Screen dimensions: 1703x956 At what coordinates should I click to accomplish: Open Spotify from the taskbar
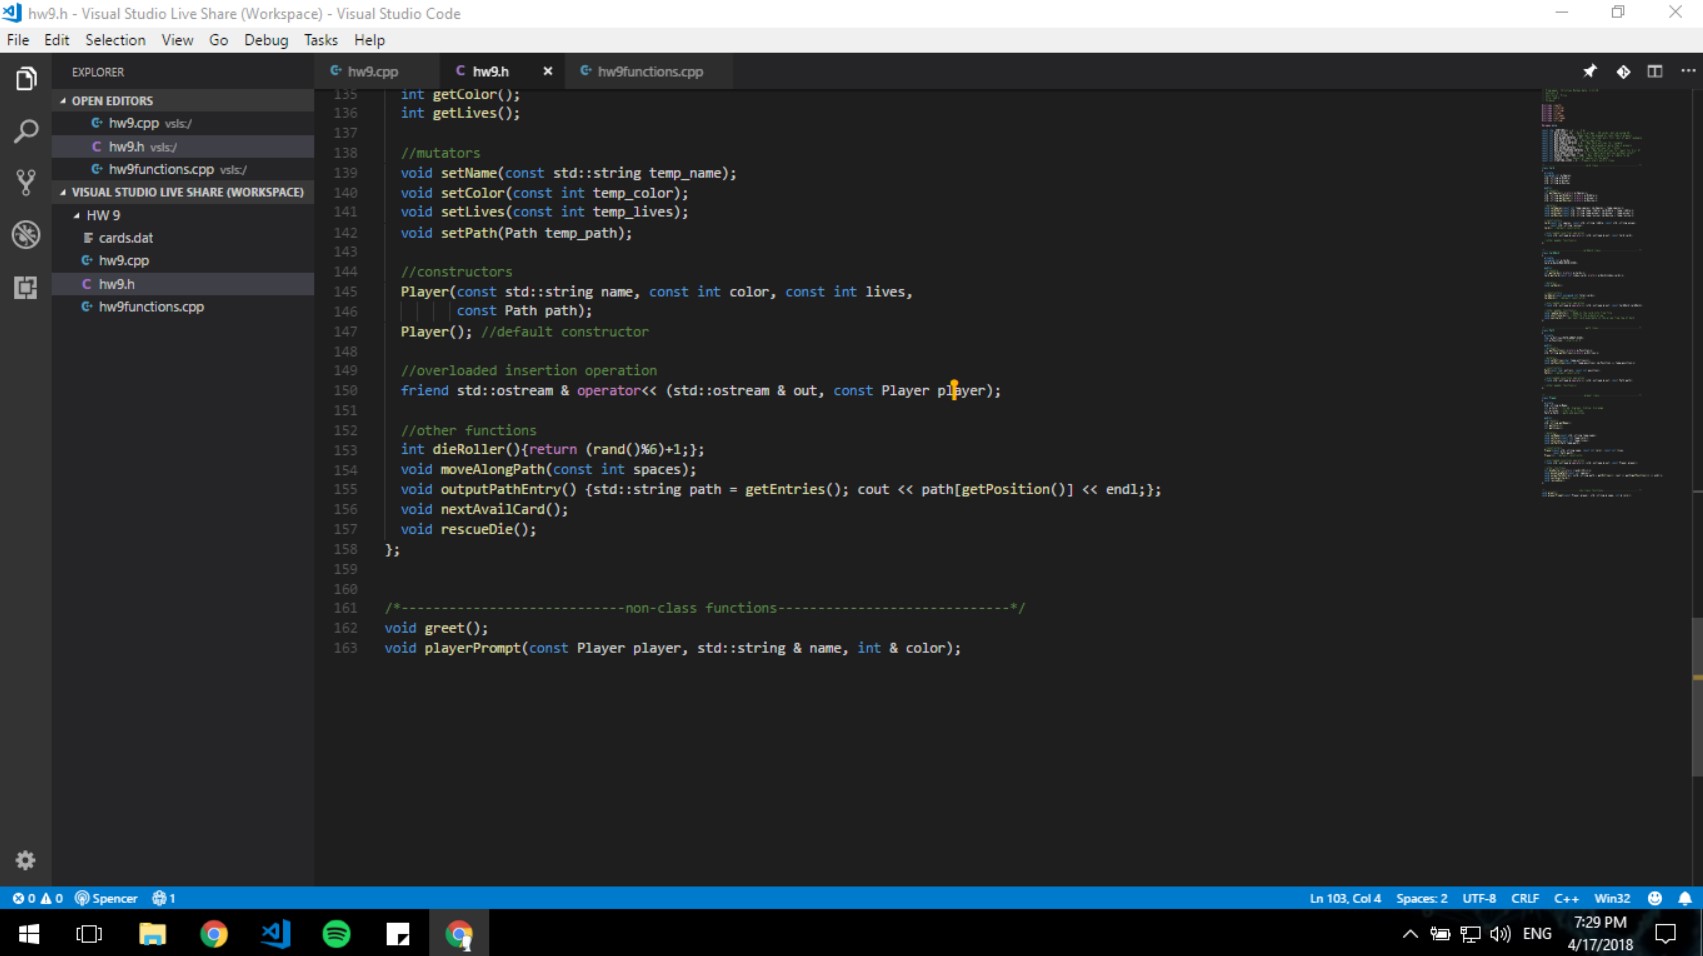336,933
